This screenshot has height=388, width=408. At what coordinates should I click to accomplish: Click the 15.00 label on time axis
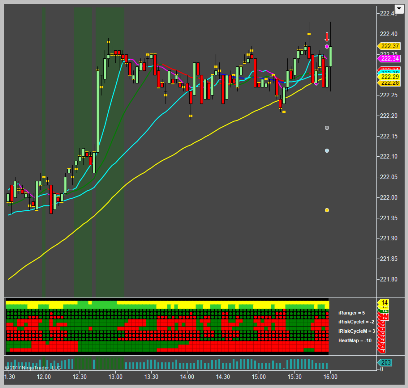coord(259,377)
